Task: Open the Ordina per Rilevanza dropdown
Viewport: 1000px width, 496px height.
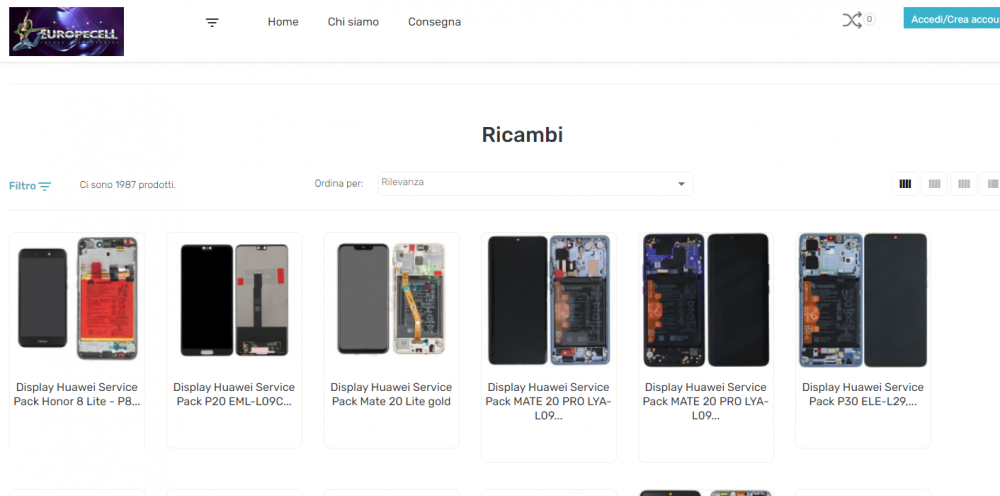Action: coord(535,184)
